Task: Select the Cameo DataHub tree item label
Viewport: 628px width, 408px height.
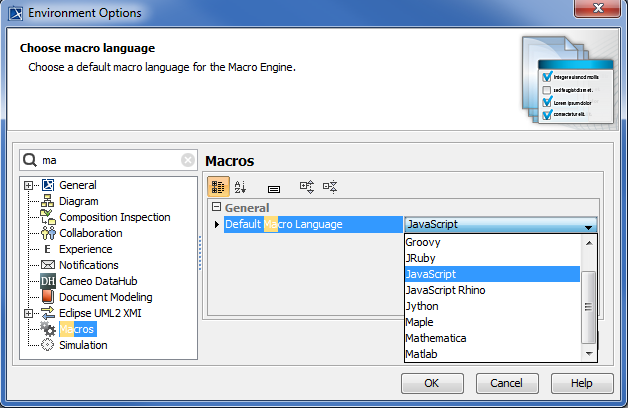Action: 98,281
